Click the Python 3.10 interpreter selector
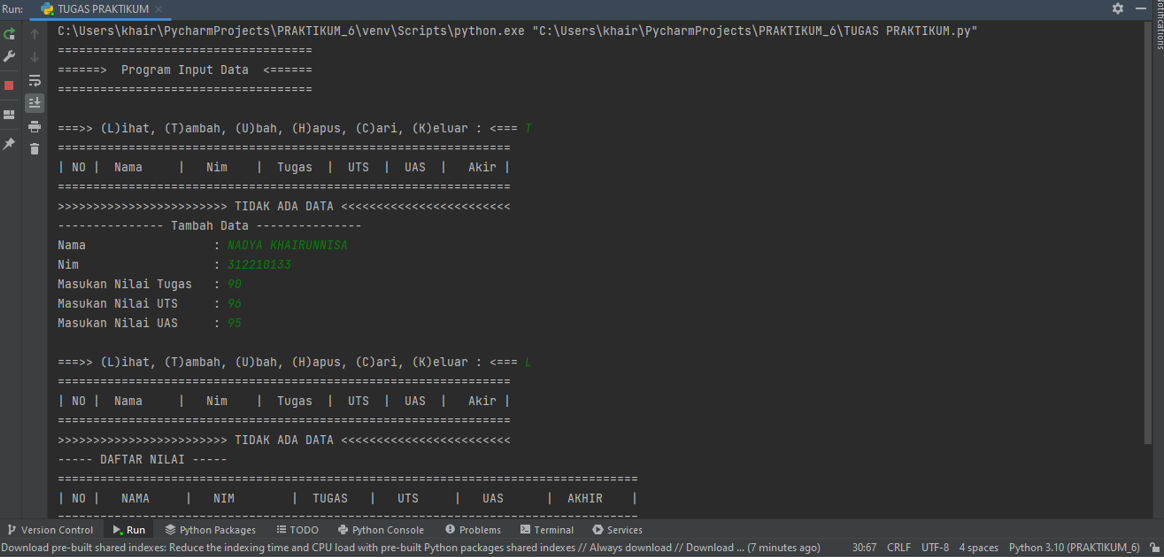1164x557 pixels. [1074, 548]
